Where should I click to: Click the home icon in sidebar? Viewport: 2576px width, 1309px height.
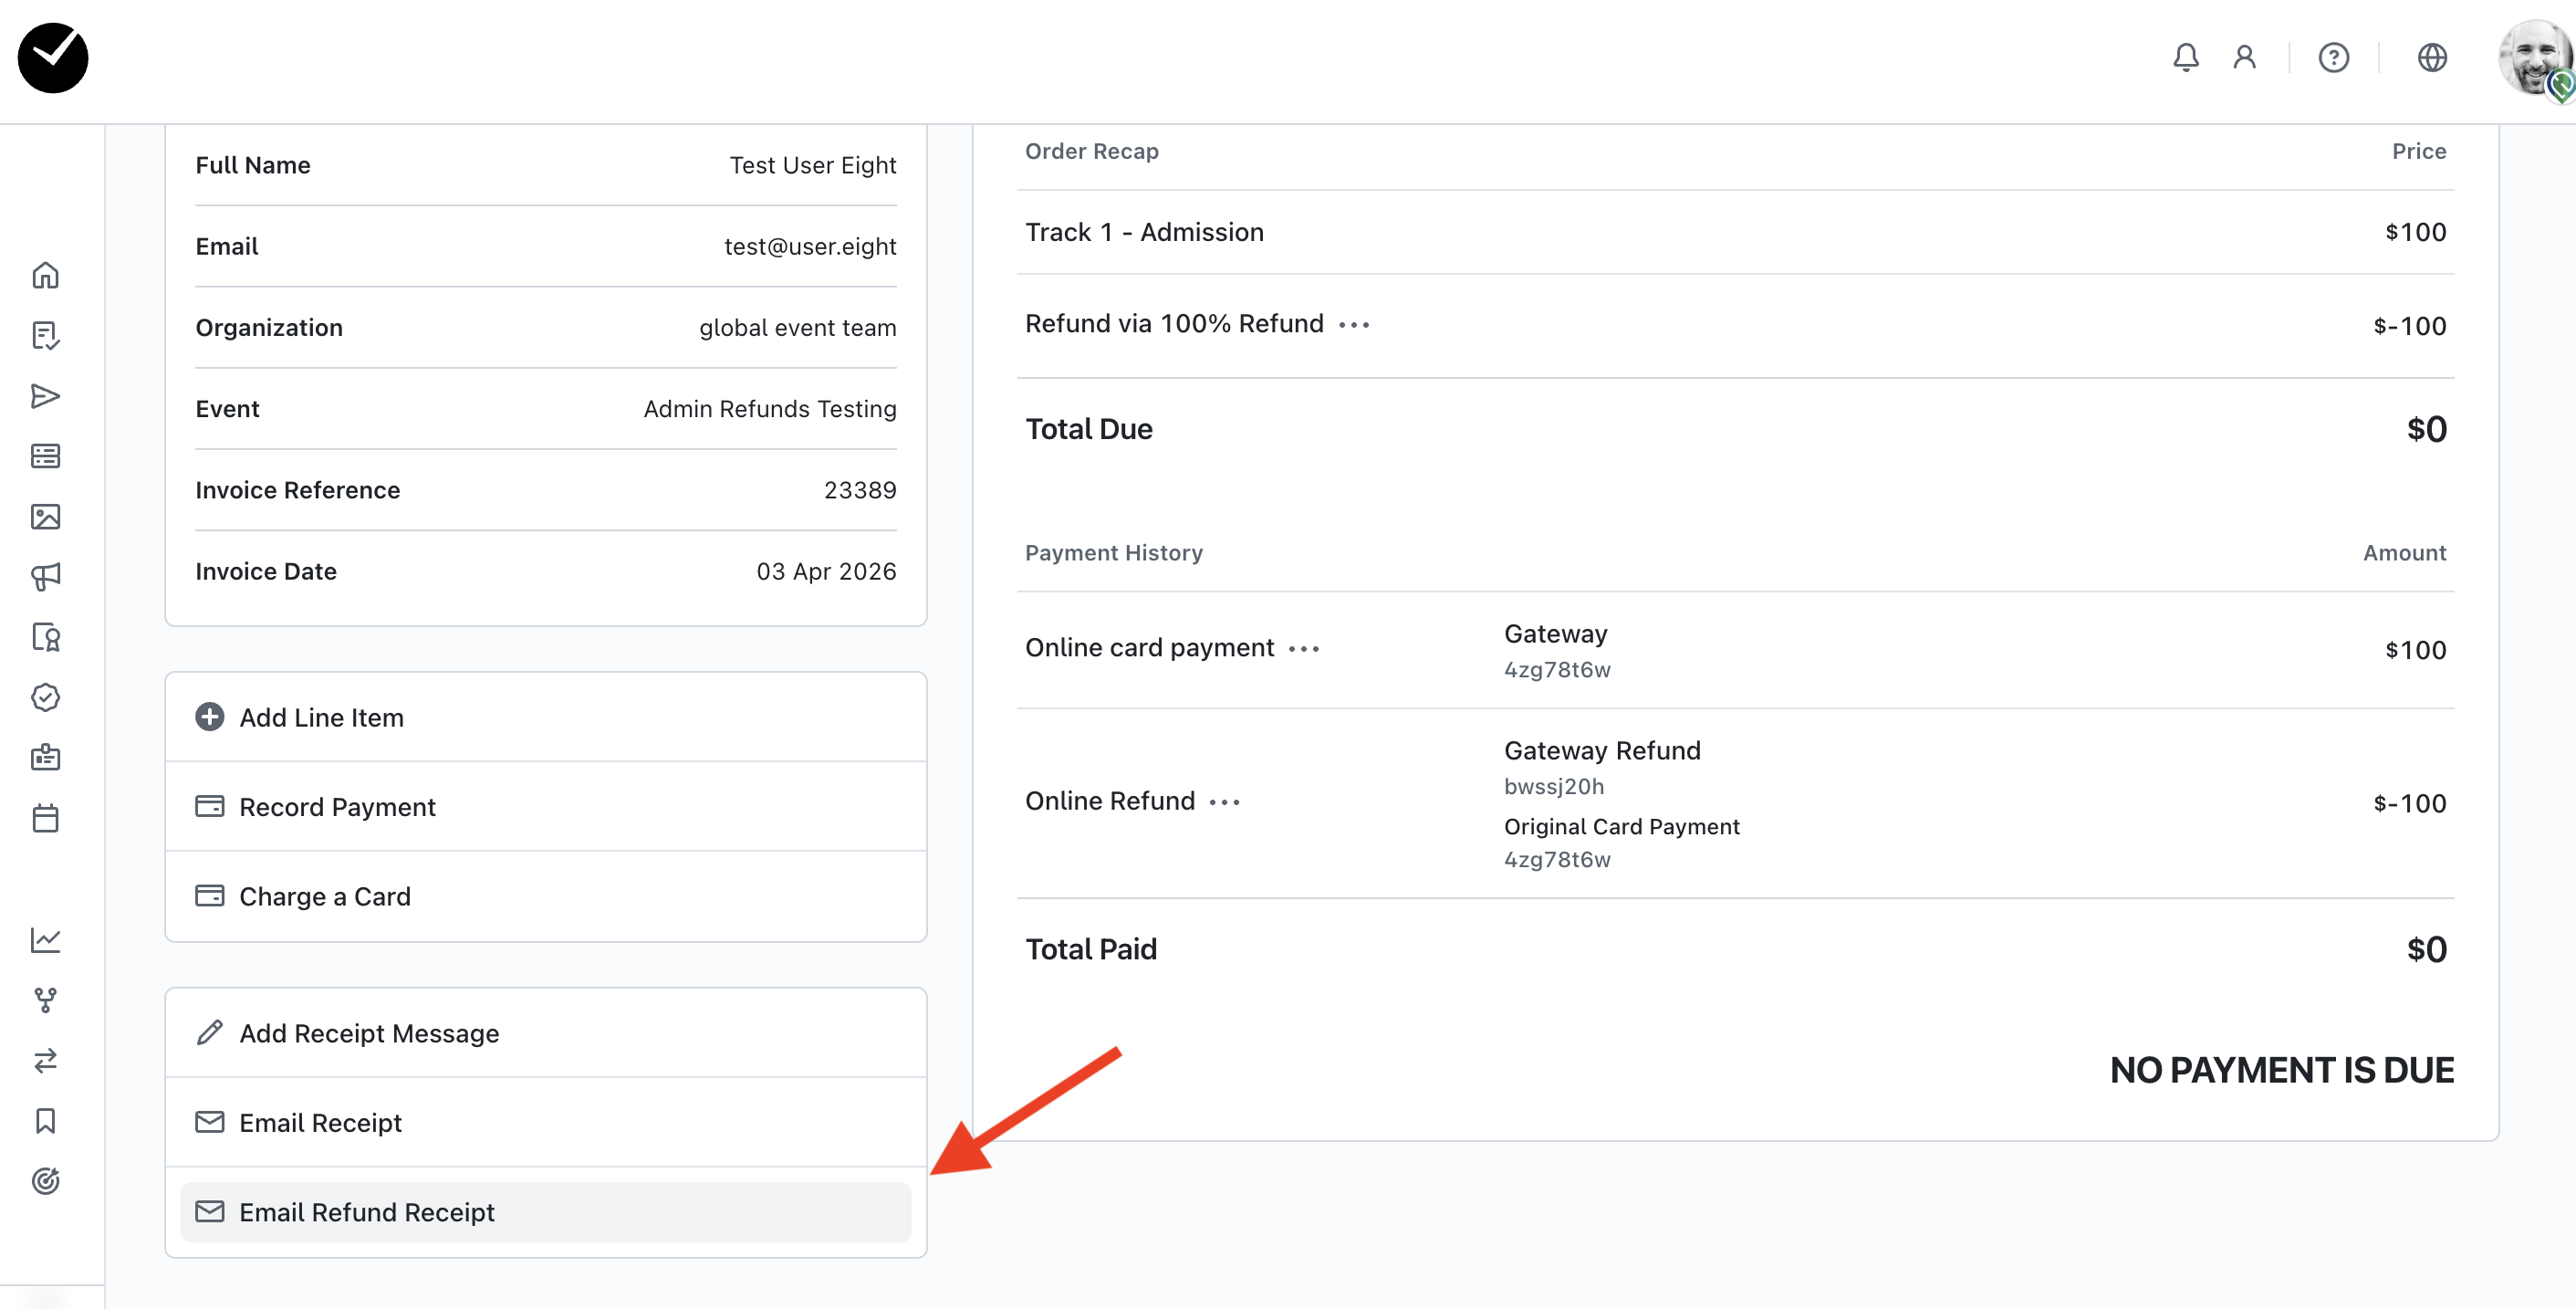click(x=45, y=275)
